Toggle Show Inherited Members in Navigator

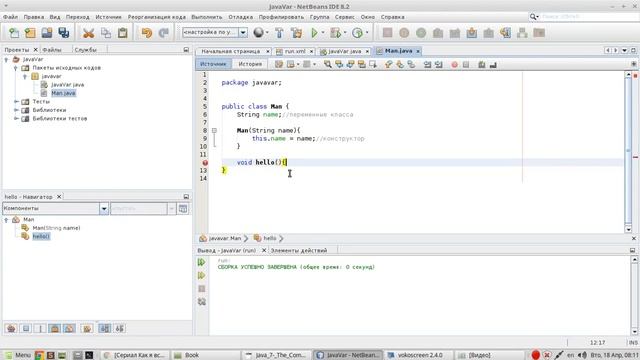click(11, 328)
